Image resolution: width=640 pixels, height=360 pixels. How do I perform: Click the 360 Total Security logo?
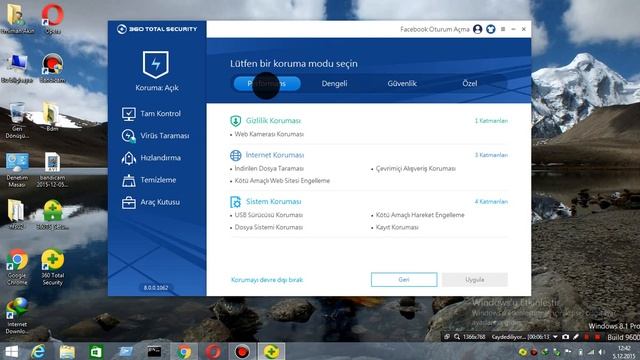pyautogui.click(x=157, y=29)
